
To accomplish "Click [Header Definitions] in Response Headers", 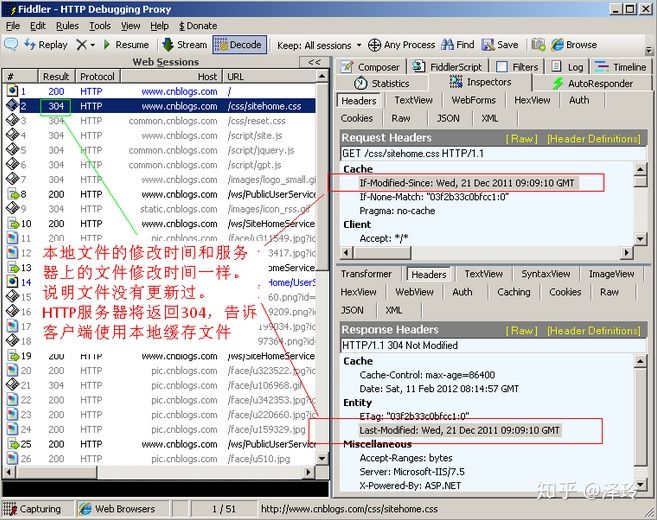I will pos(594,331).
